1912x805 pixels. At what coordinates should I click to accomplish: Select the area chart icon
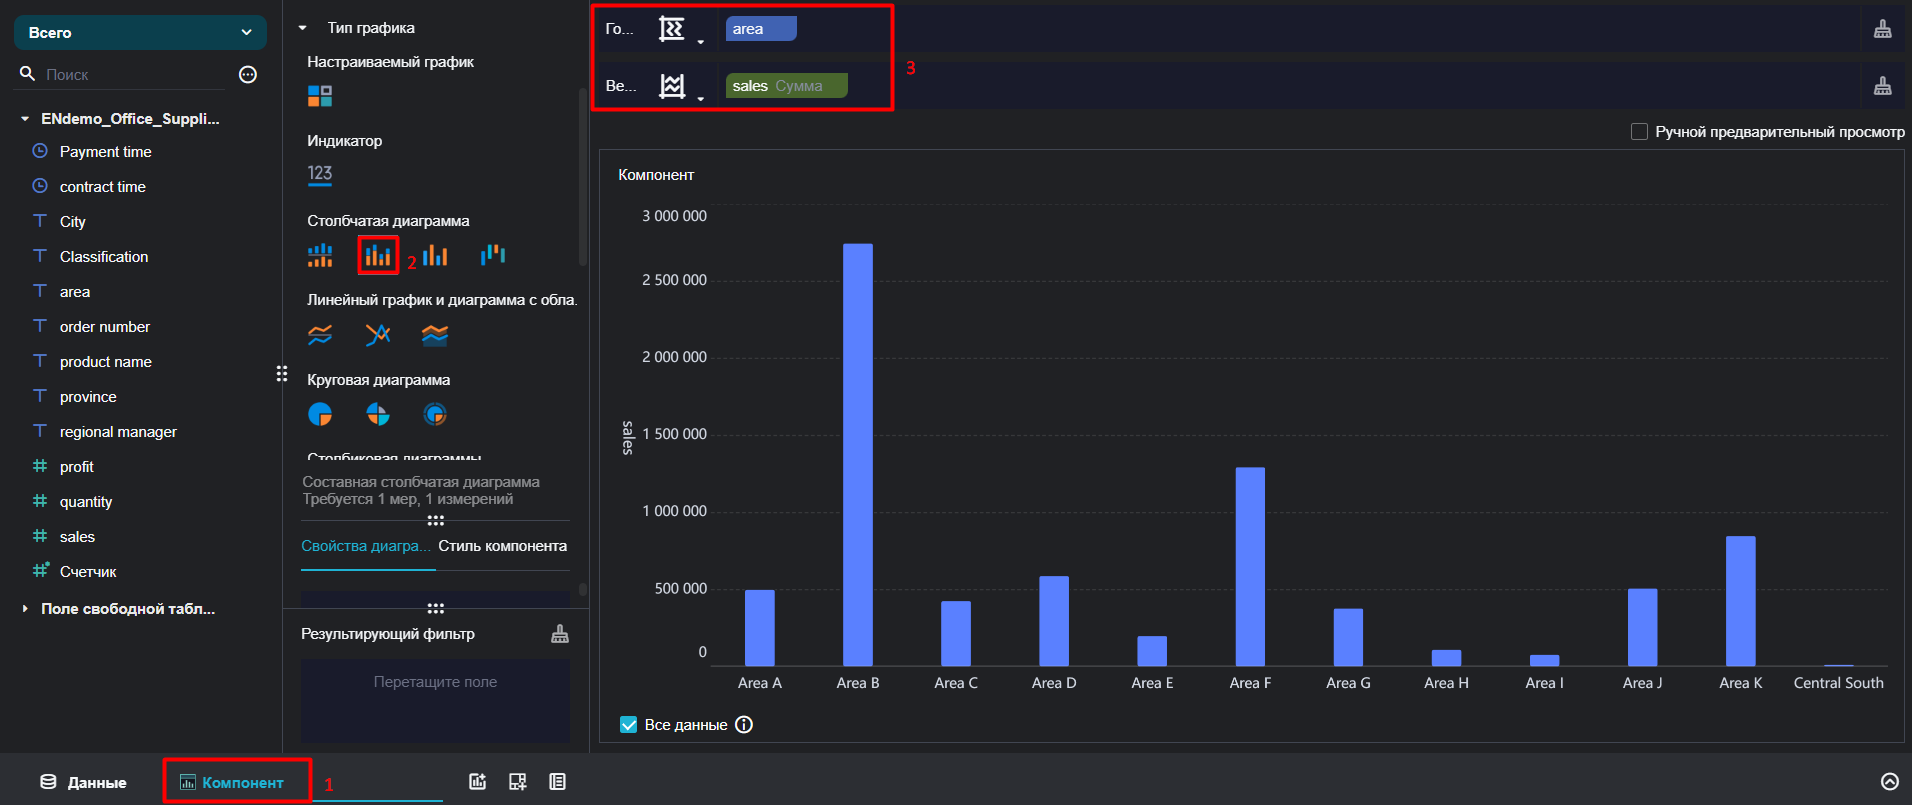click(435, 335)
